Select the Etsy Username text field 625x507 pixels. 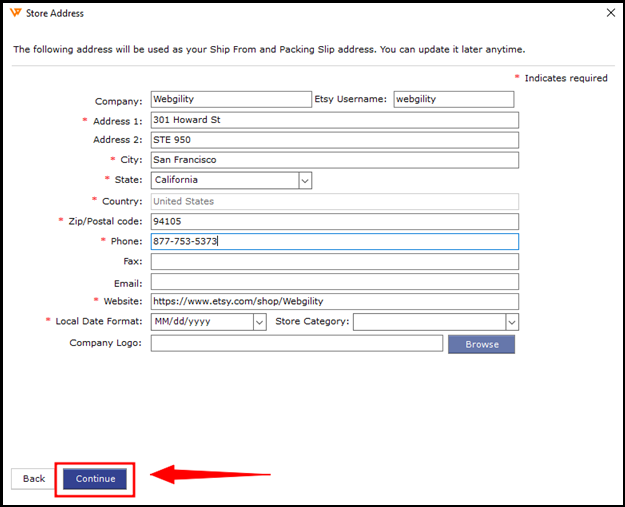point(453,100)
